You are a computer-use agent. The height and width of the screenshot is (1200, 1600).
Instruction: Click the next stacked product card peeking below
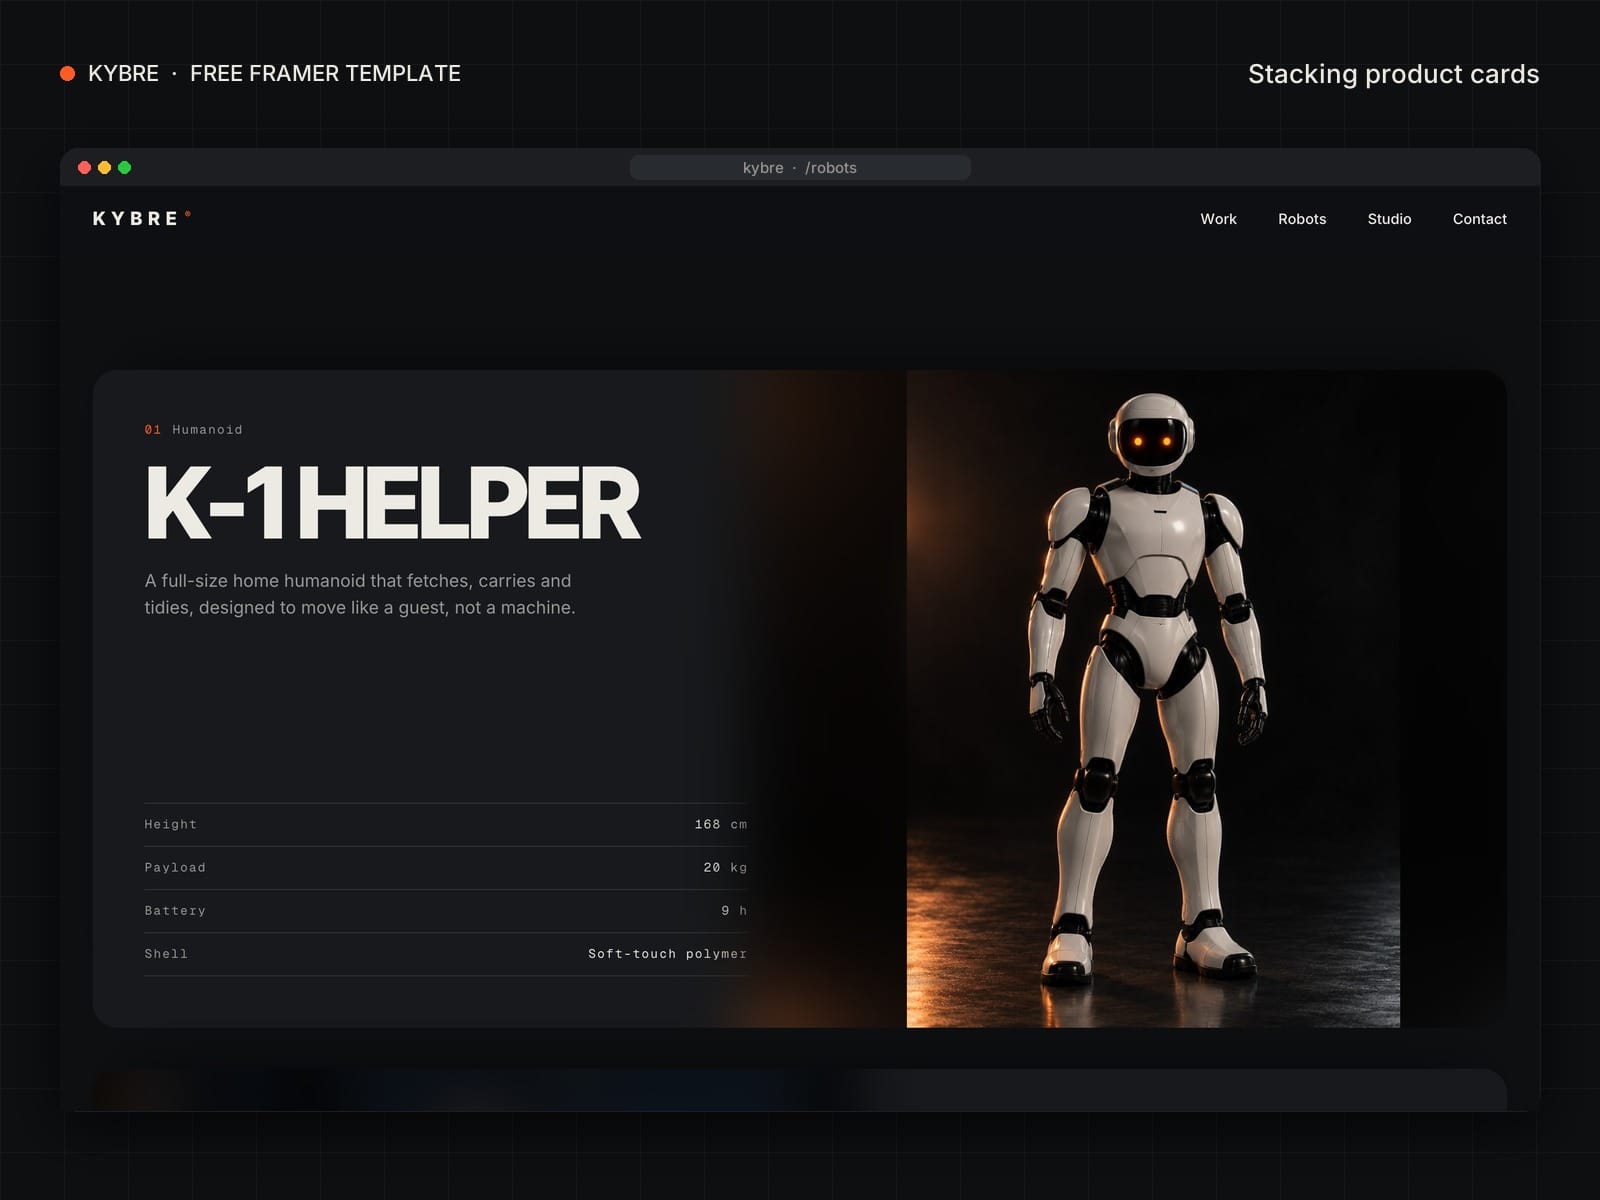[x=800, y=1090]
